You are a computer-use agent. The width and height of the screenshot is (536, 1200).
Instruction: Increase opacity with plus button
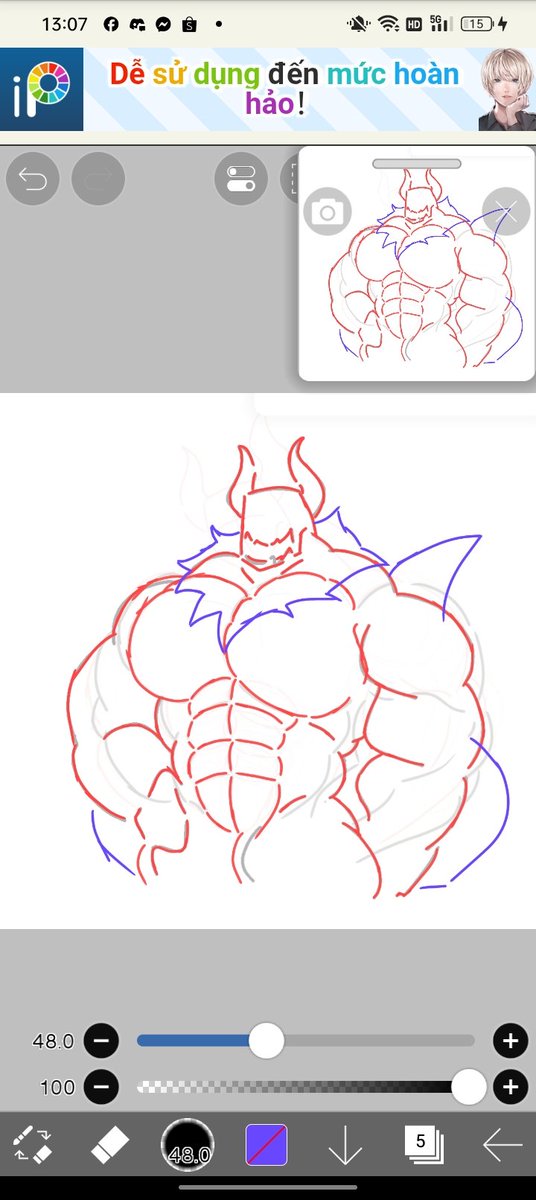pos(510,1086)
